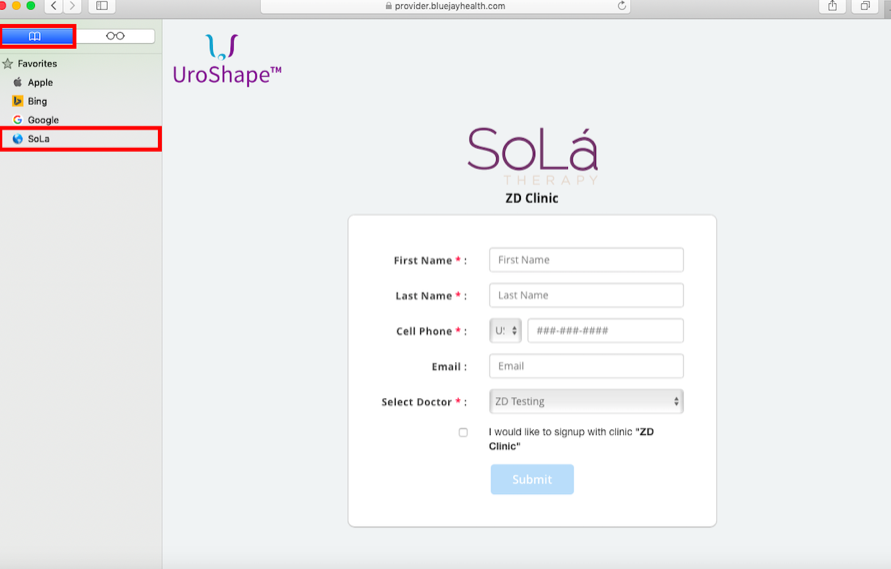Open the SoLa bookmark
The height and width of the screenshot is (569, 891).
(81, 139)
